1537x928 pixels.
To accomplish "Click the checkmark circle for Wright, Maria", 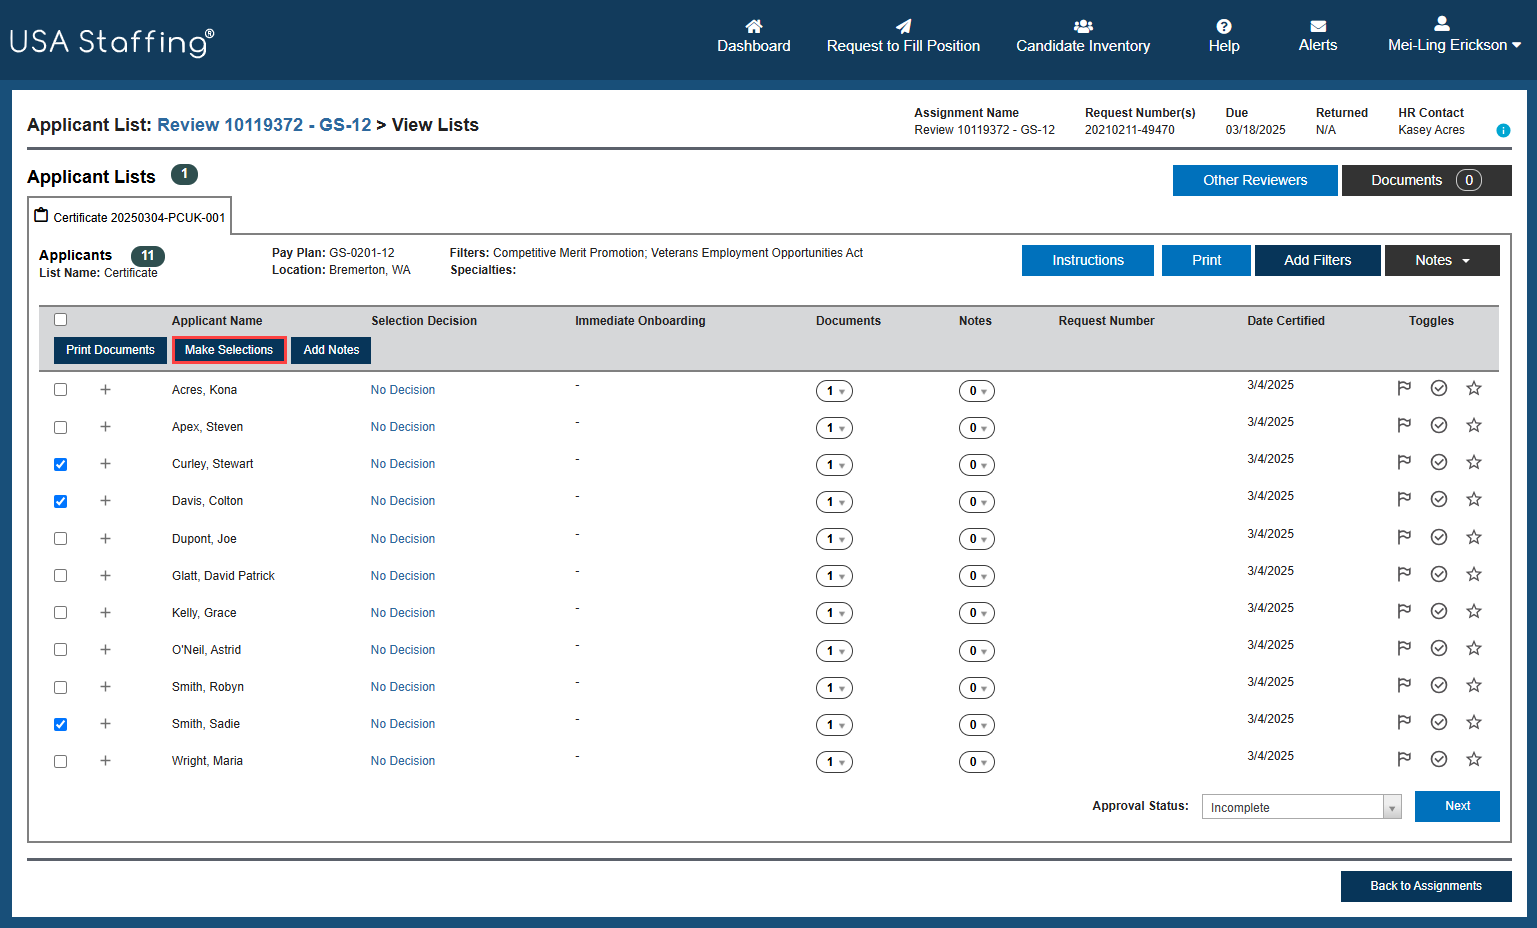I will tap(1439, 759).
